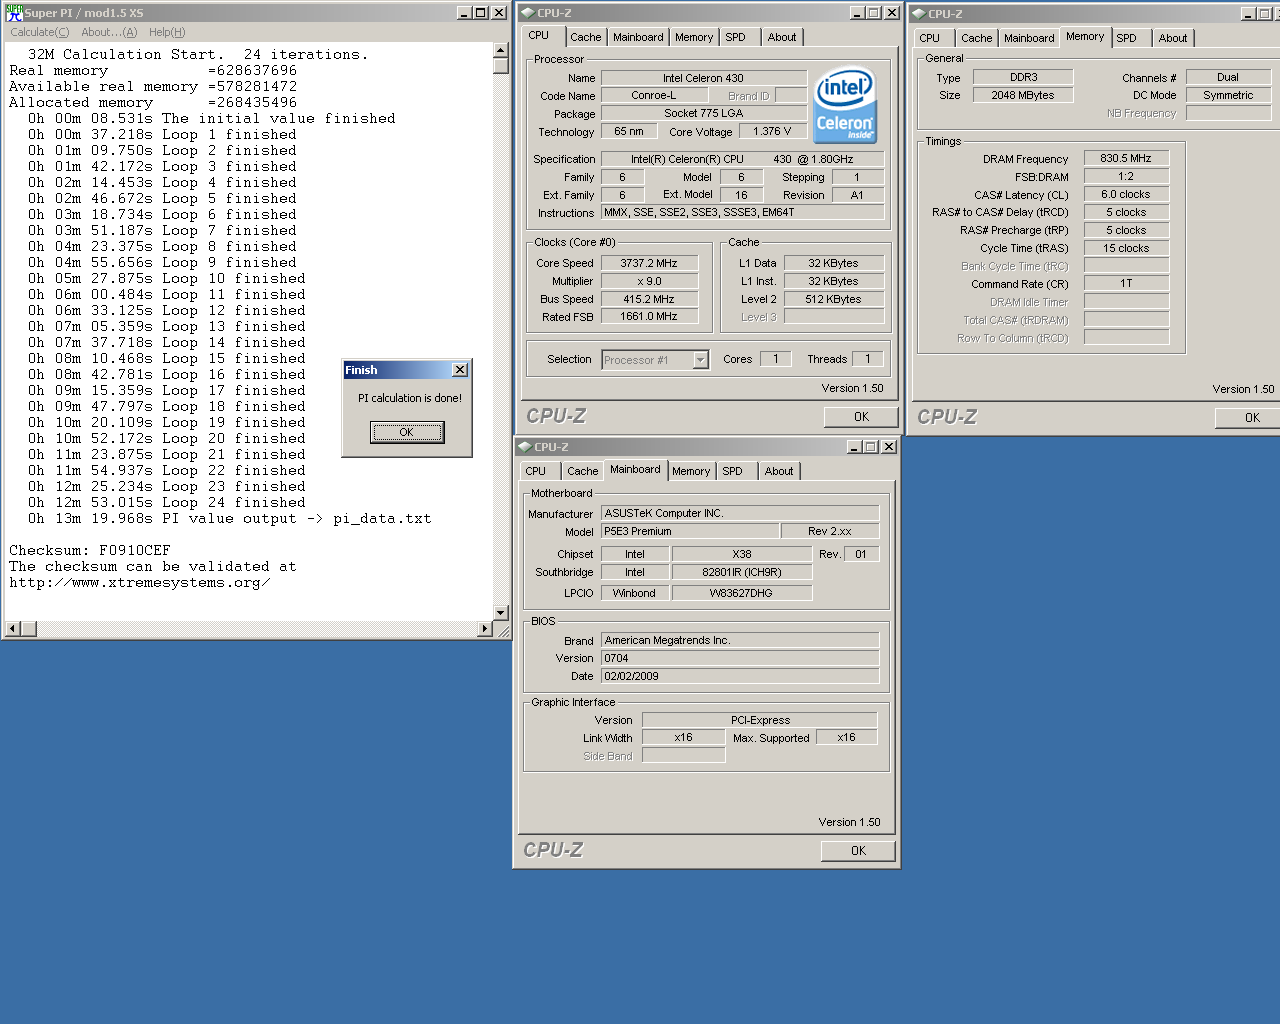Open About tab in Mainboard CPU-Z window
Screen dimensions: 1280x1024
click(779, 471)
